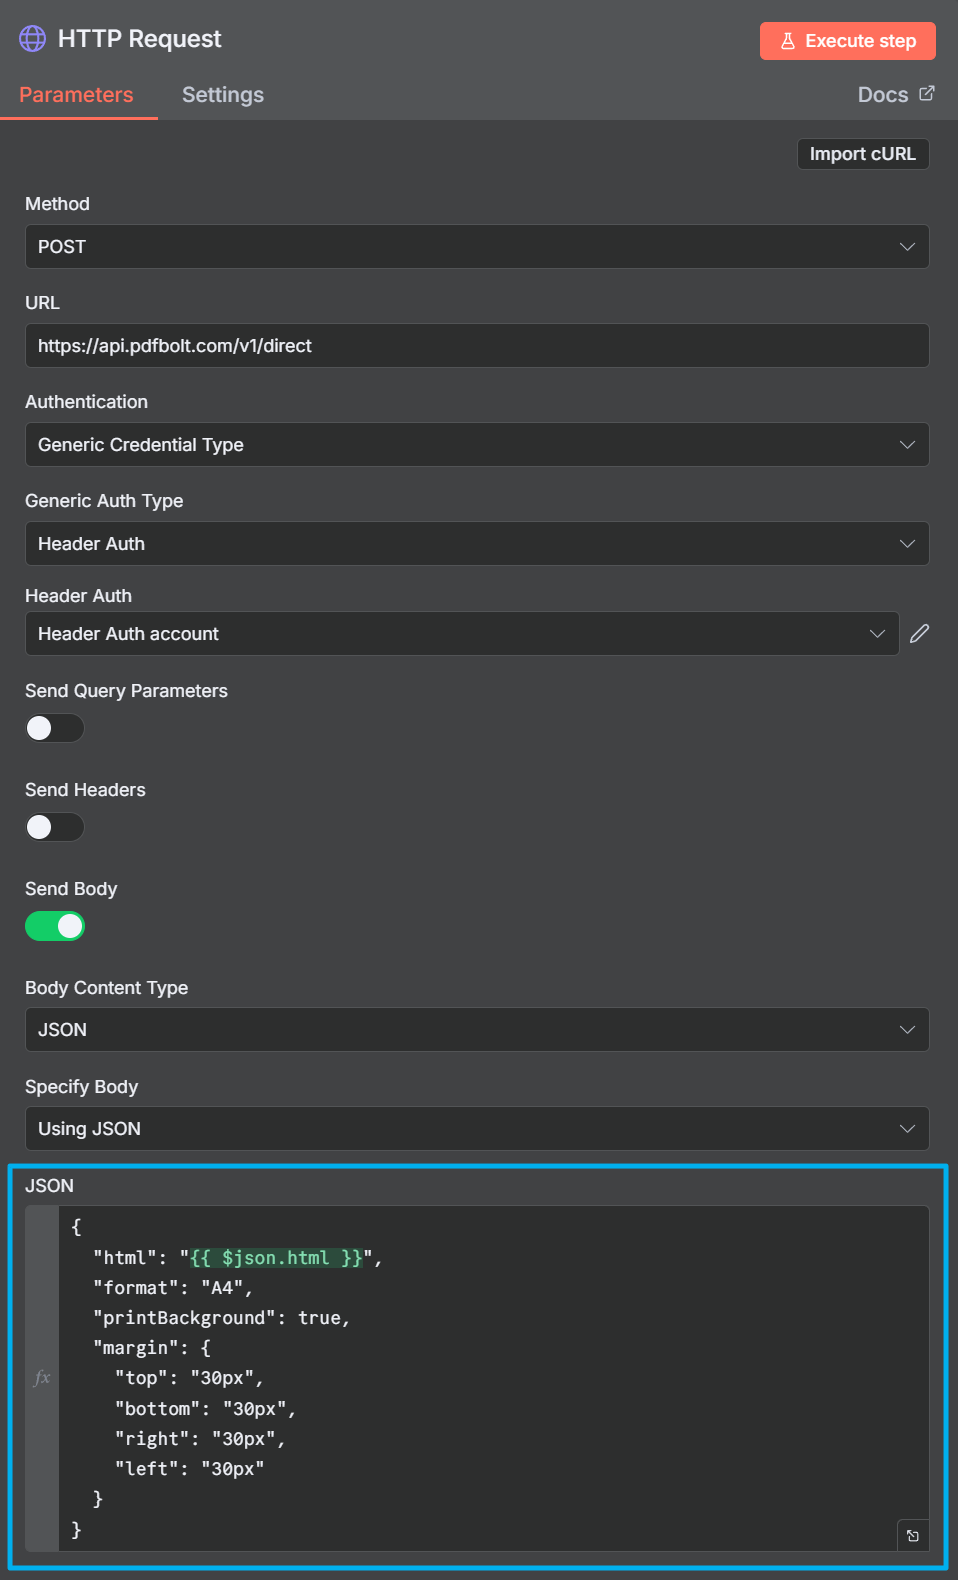The width and height of the screenshot is (958, 1580).
Task: Turn on the Send Headers switch
Action: (x=55, y=827)
